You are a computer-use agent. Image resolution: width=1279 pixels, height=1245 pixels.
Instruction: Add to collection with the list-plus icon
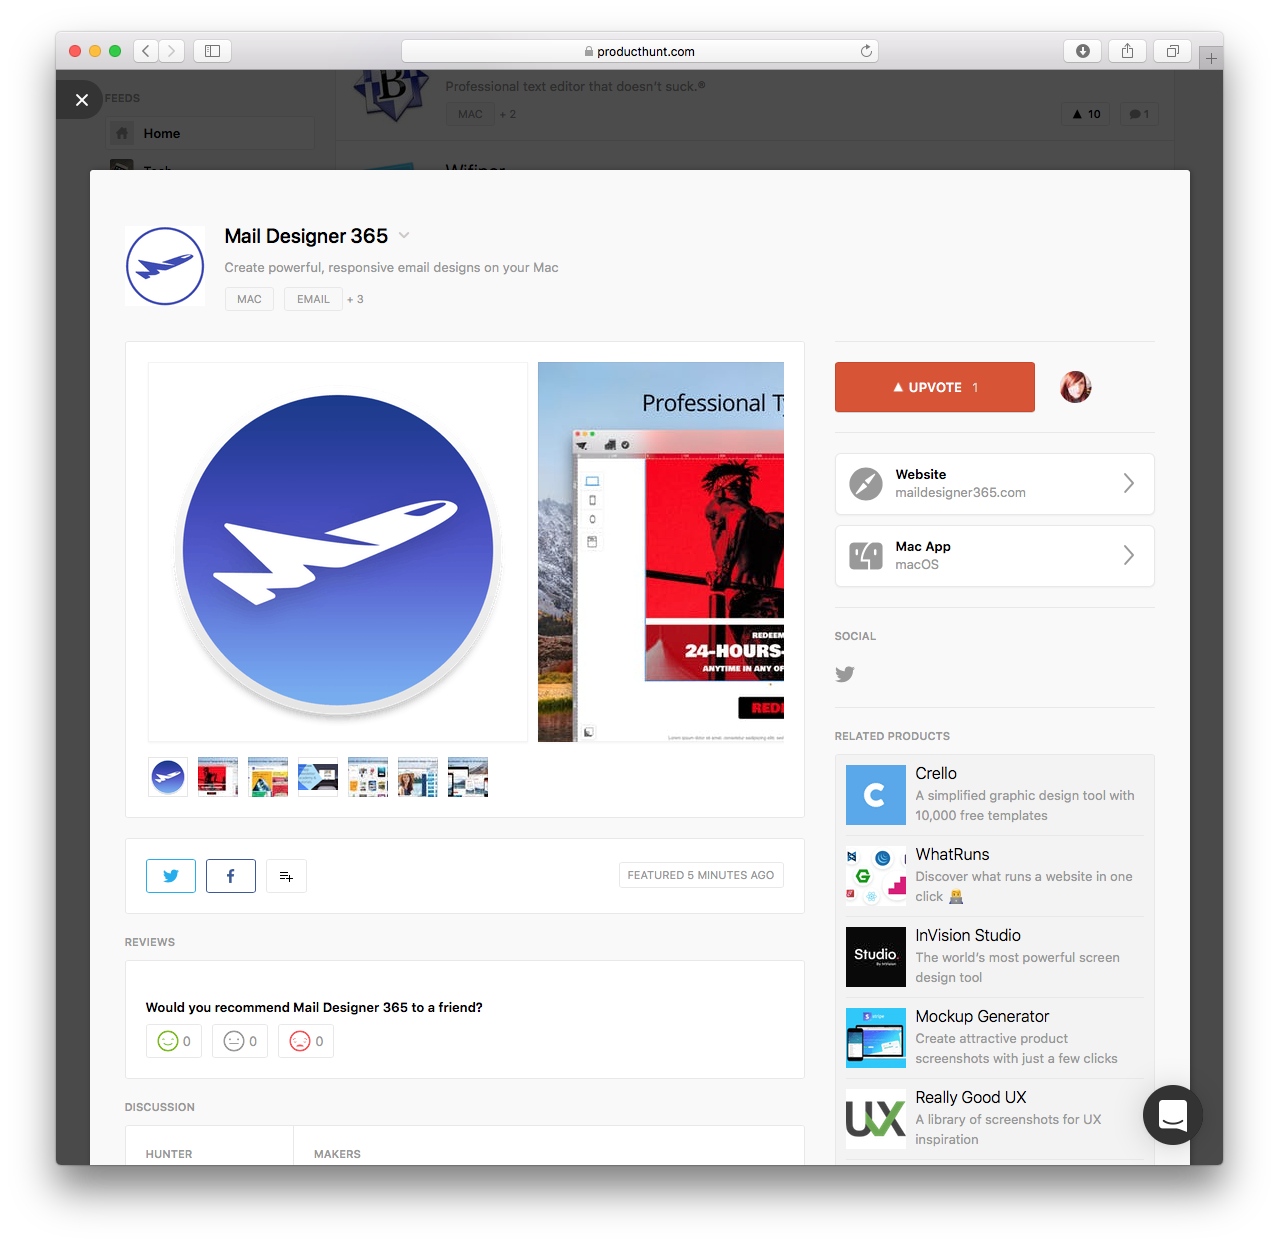pos(286,876)
